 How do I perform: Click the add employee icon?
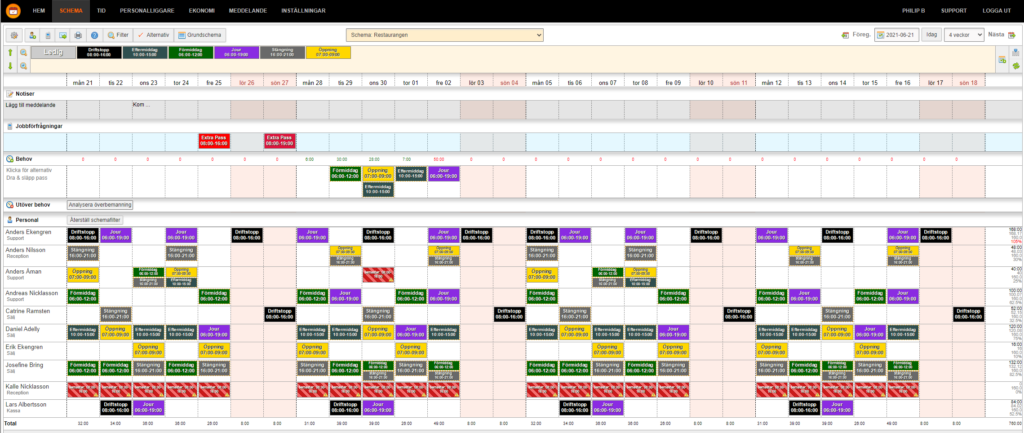[32, 35]
